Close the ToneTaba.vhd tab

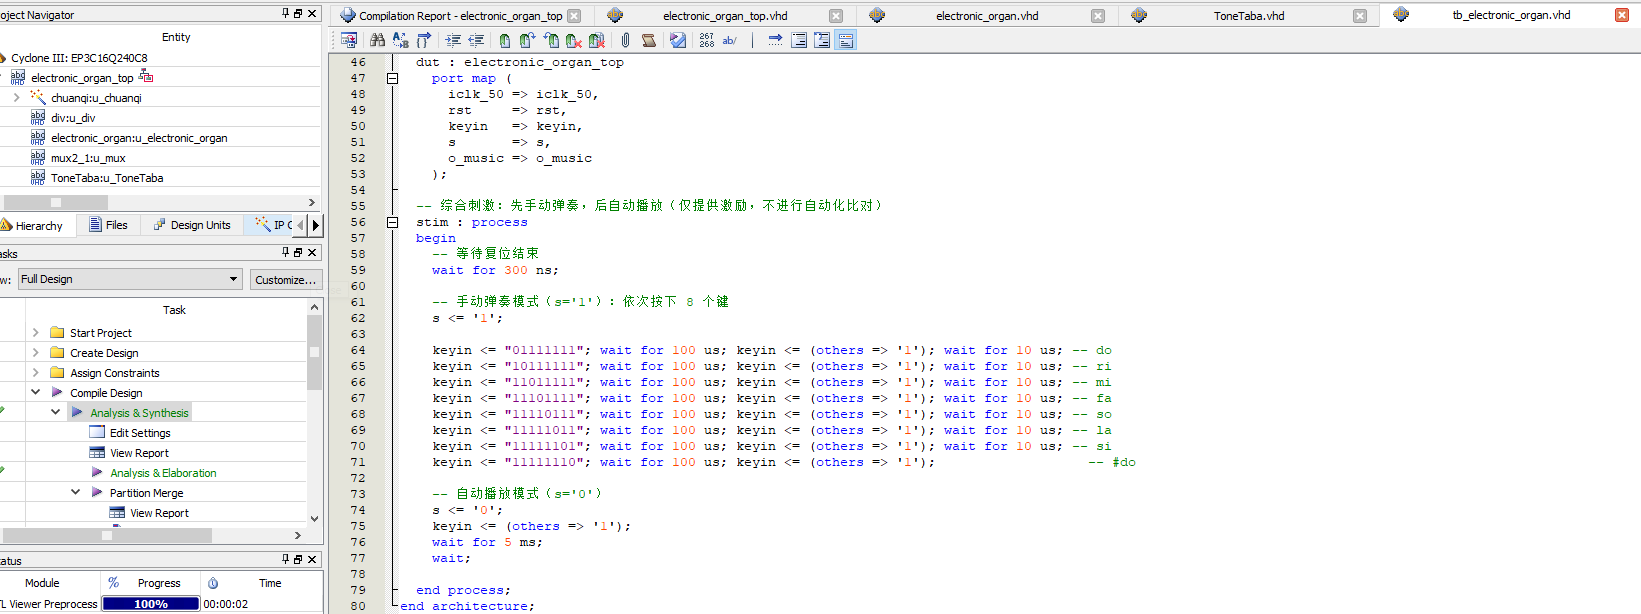tap(1359, 16)
